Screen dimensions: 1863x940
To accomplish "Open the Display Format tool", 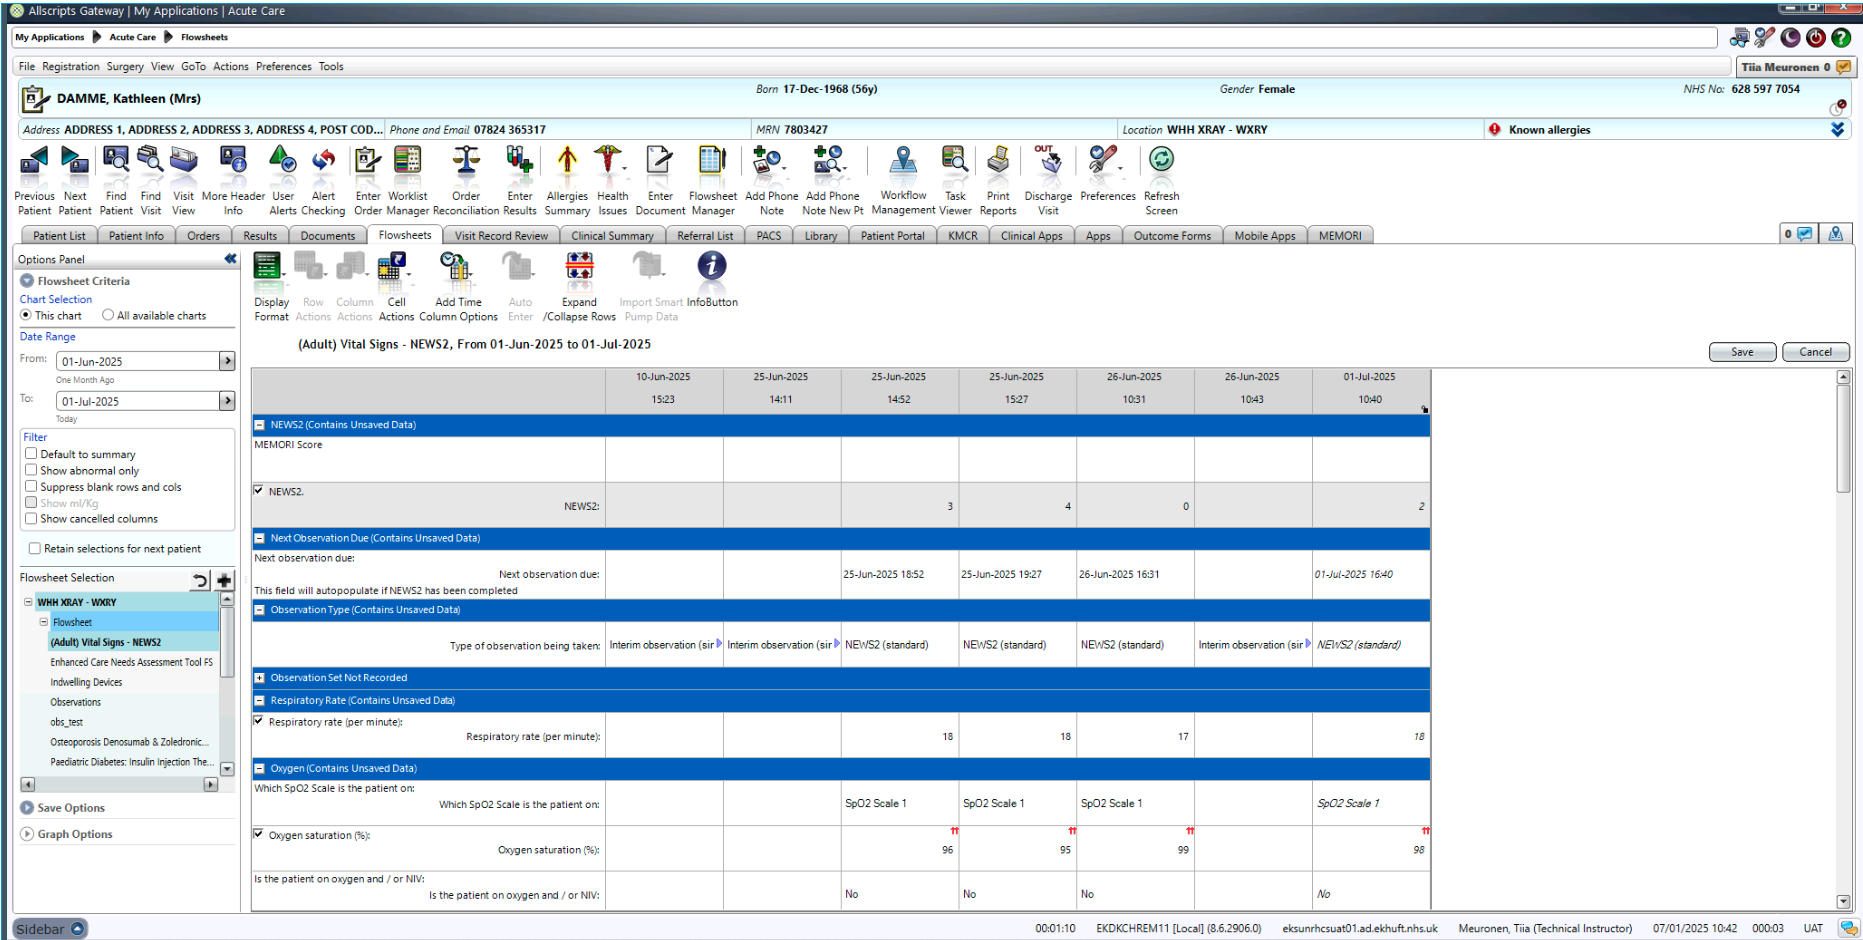I will (270, 267).
